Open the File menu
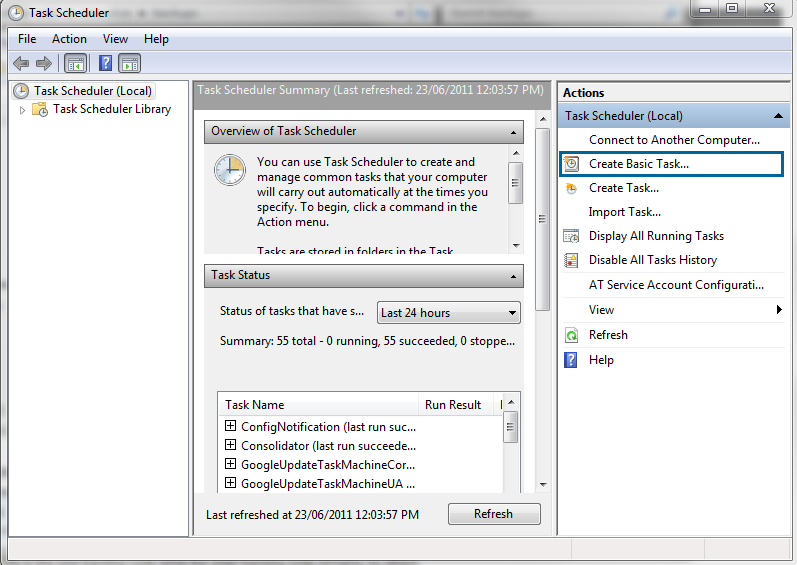Viewport: 797px width, 565px height. point(27,39)
